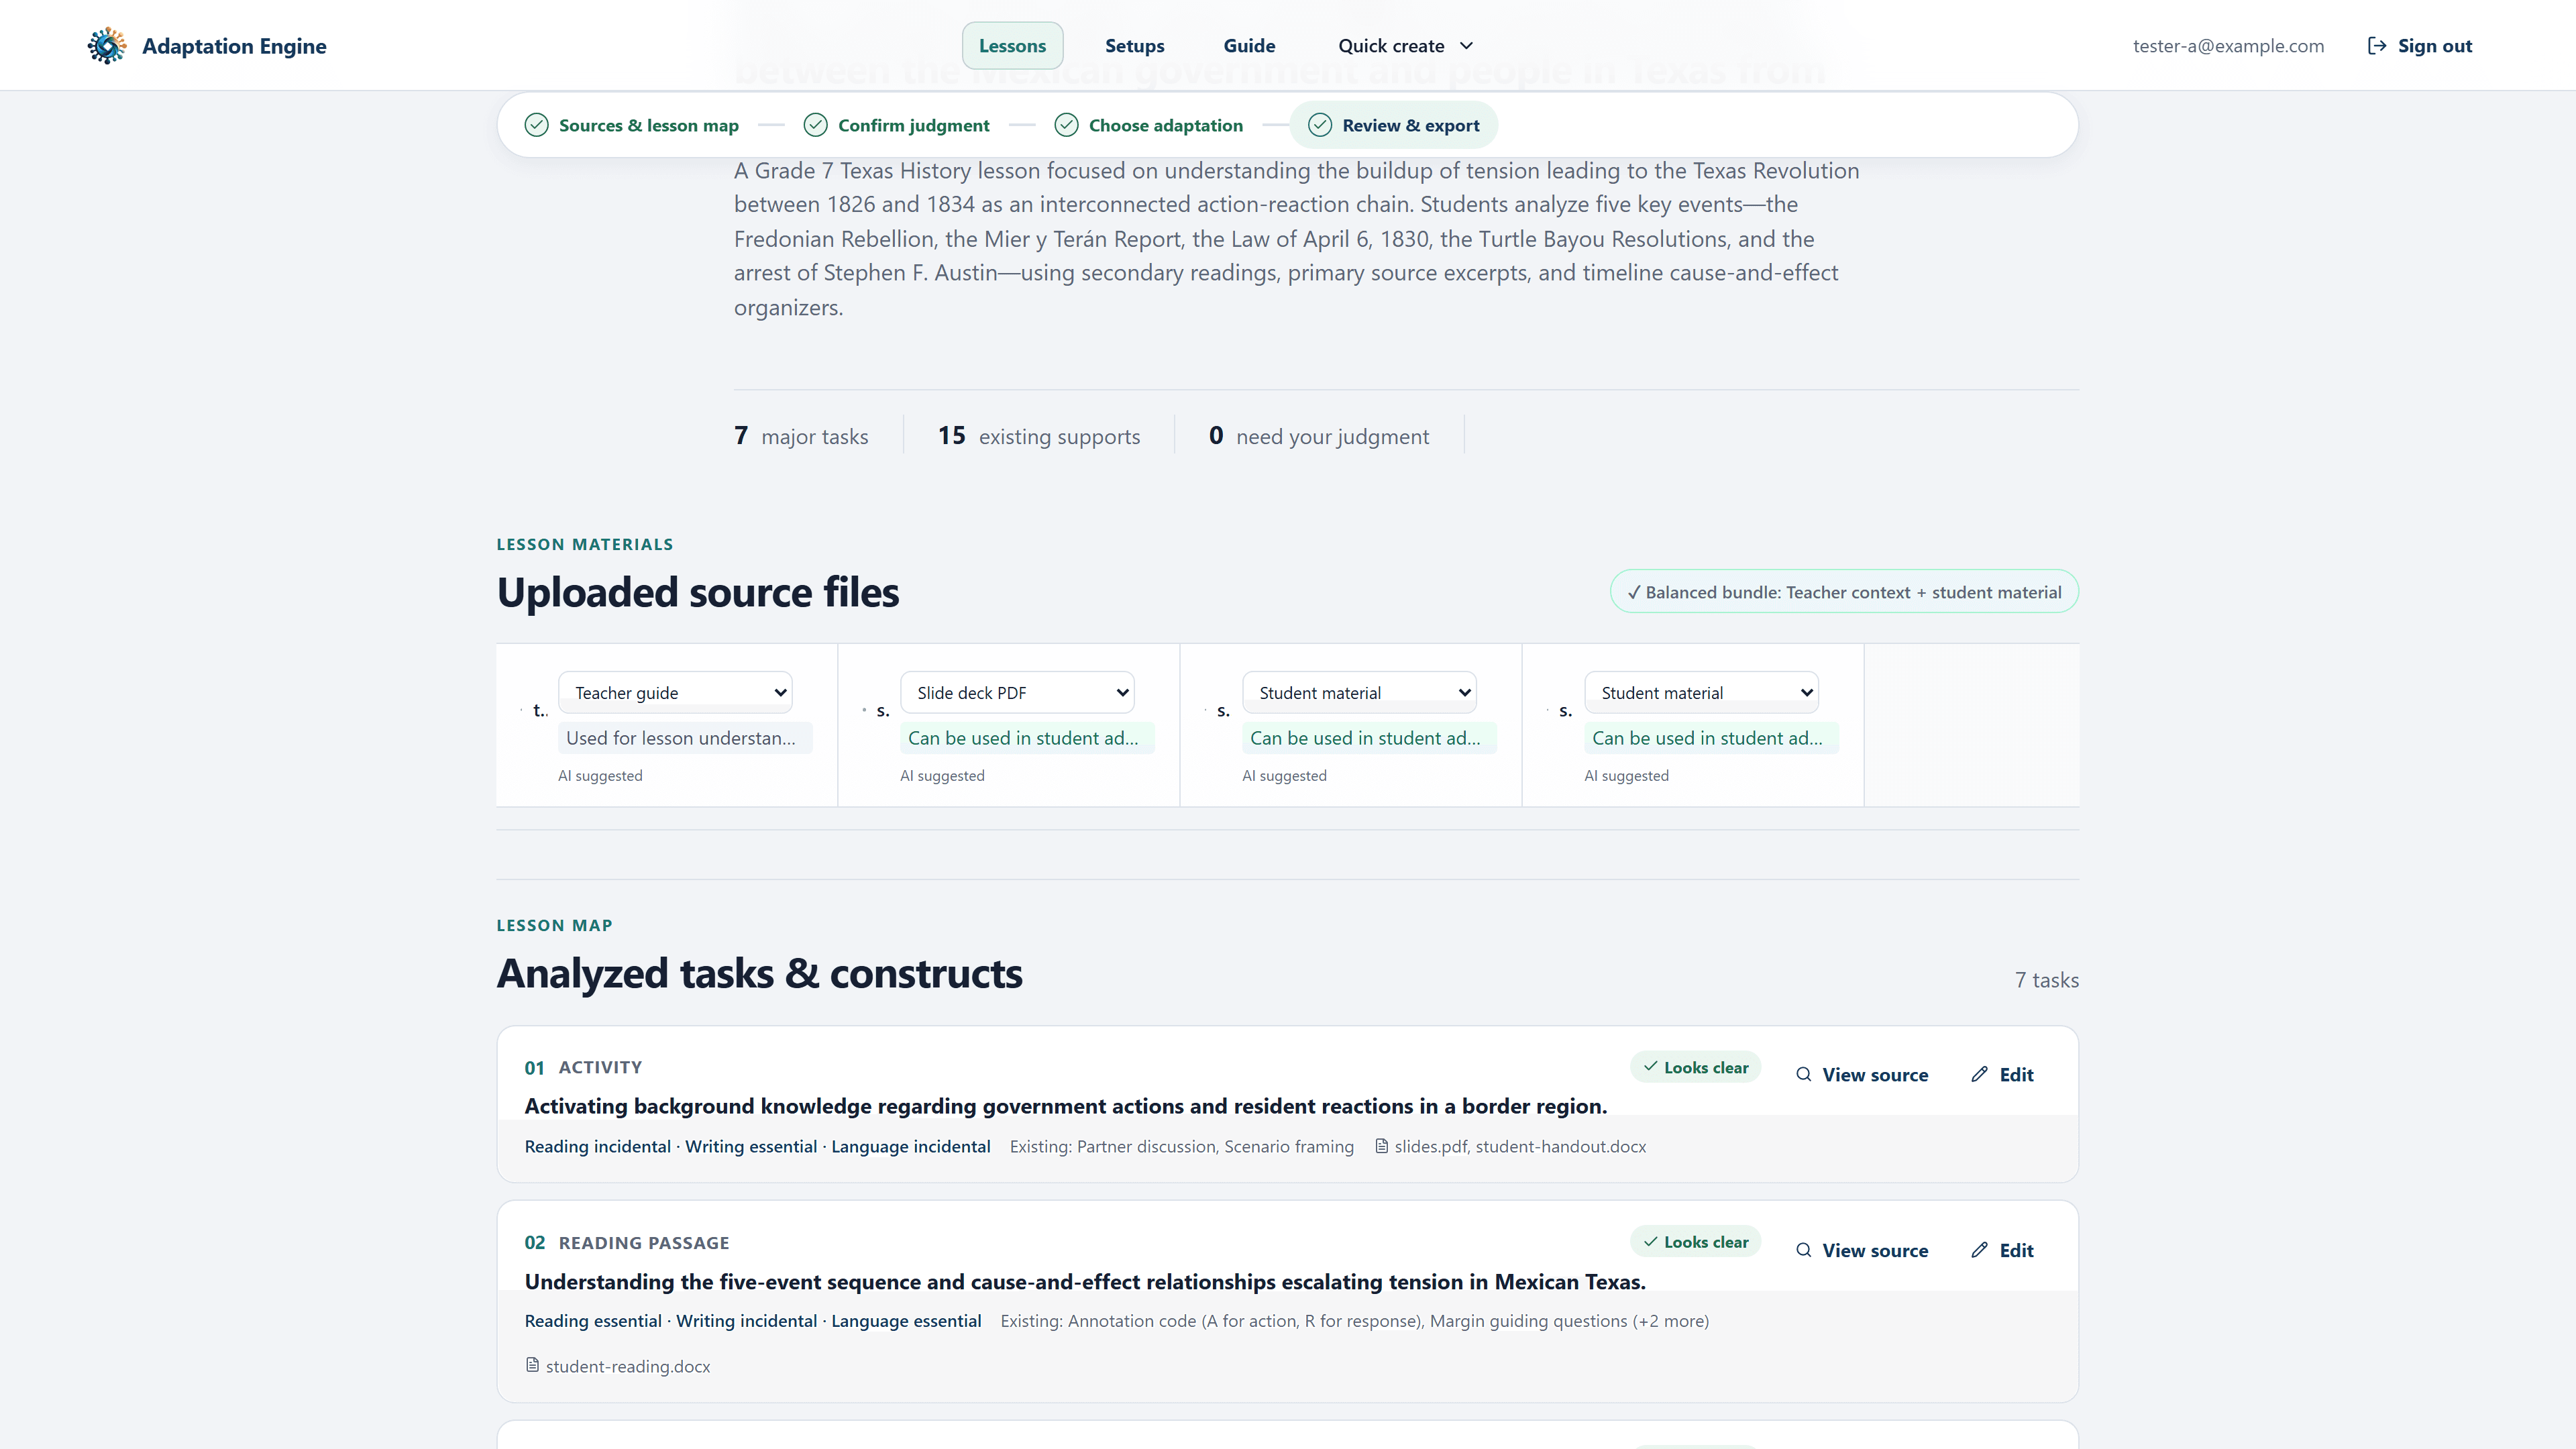This screenshot has width=2576, height=1449.
Task: Click Sign out
Action: tap(2419, 46)
